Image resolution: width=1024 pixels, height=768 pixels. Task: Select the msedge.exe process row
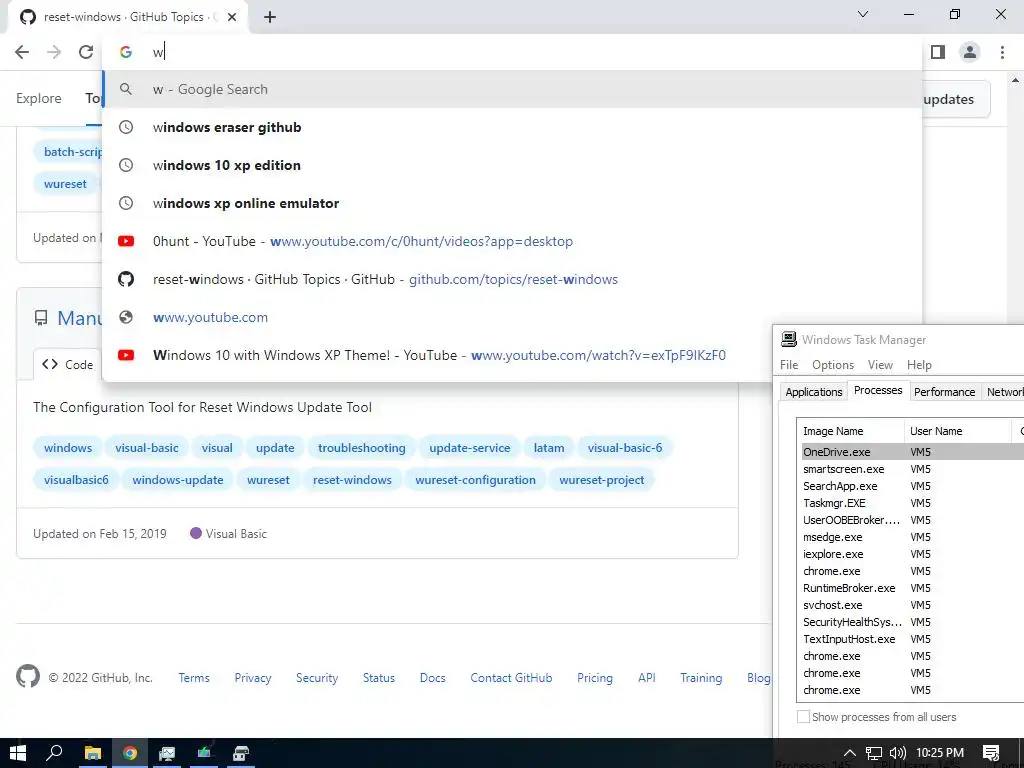(x=910, y=537)
